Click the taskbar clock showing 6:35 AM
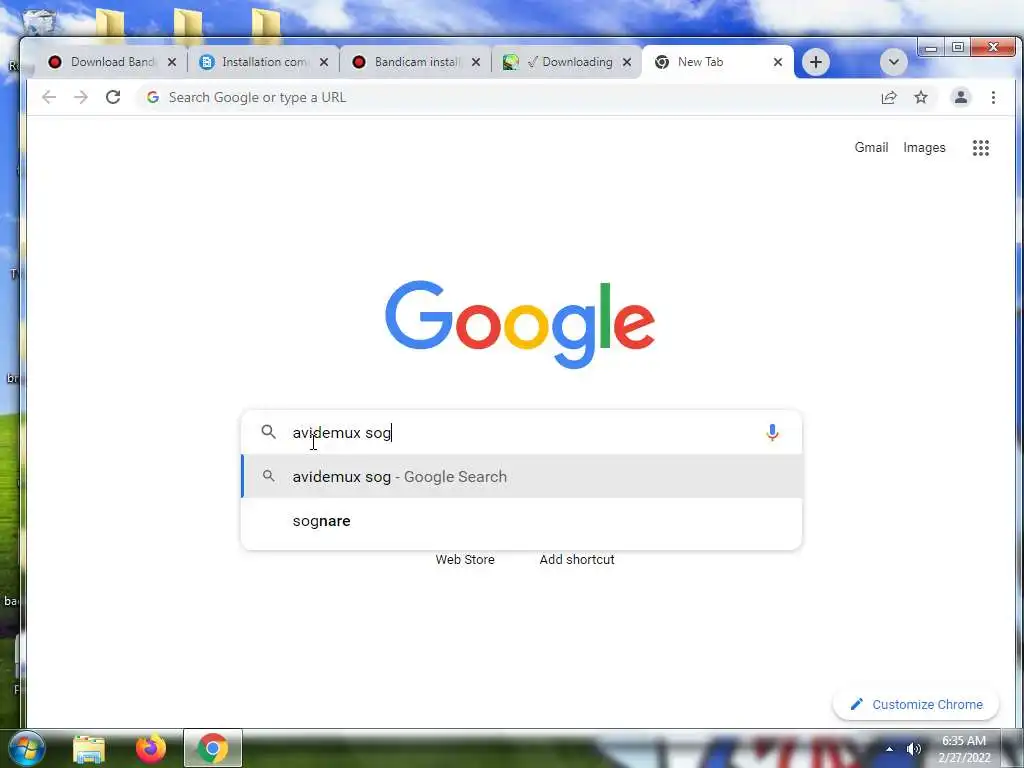Image resolution: width=1024 pixels, height=768 pixels. 964,749
